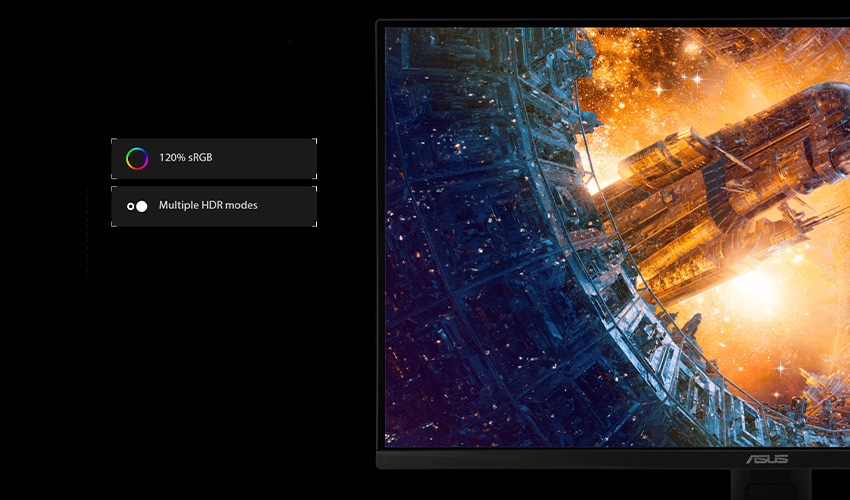Viewport: 850px width, 500px height.
Task: Click the HDR modes dot icon
Action: point(137,206)
